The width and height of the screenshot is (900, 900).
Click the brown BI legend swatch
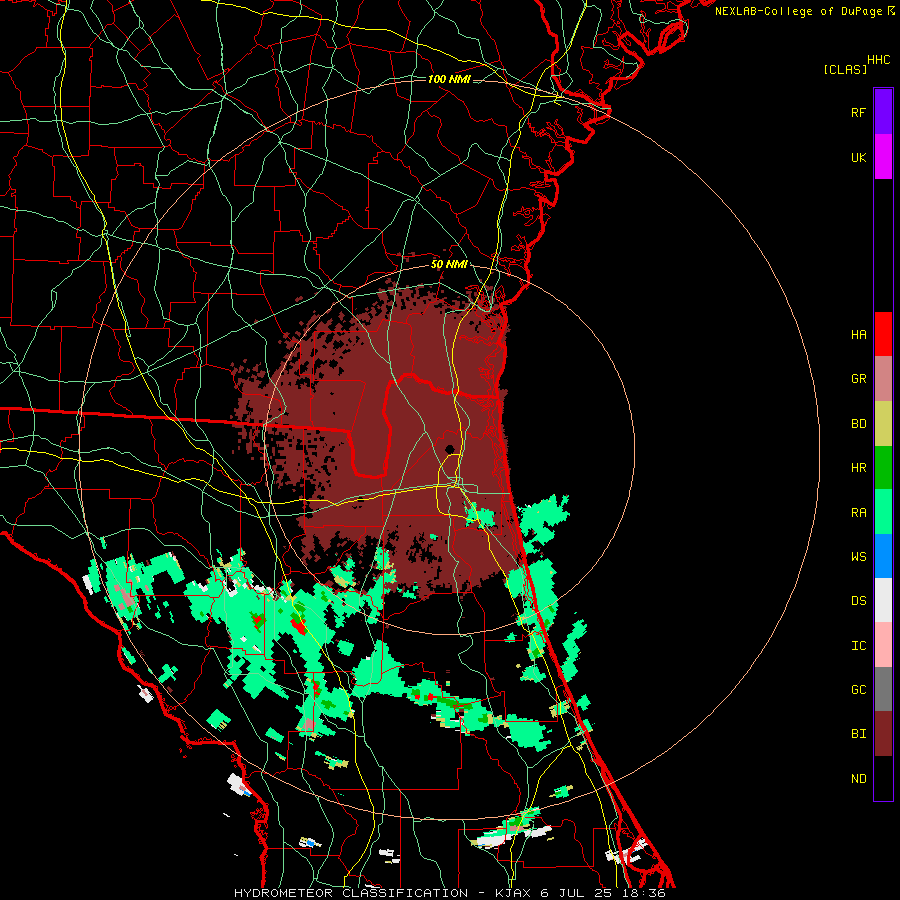click(883, 734)
